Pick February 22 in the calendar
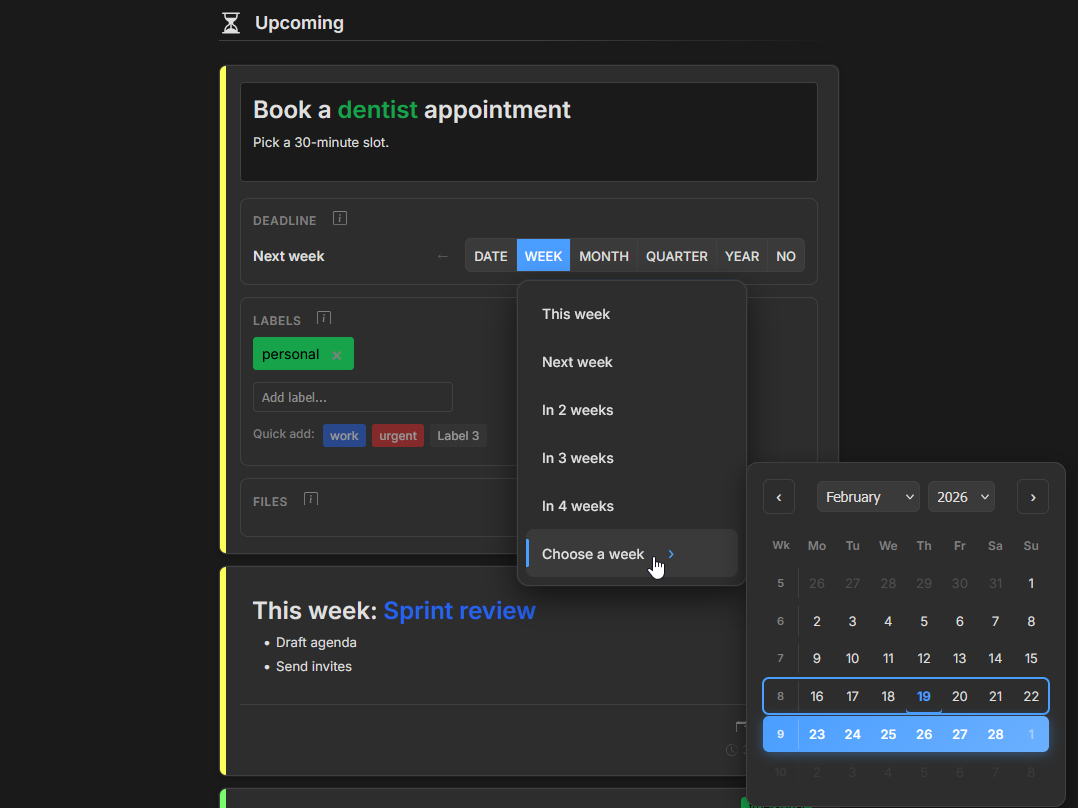Image resolution: width=1078 pixels, height=808 pixels. pyautogui.click(x=1031, y=697)
